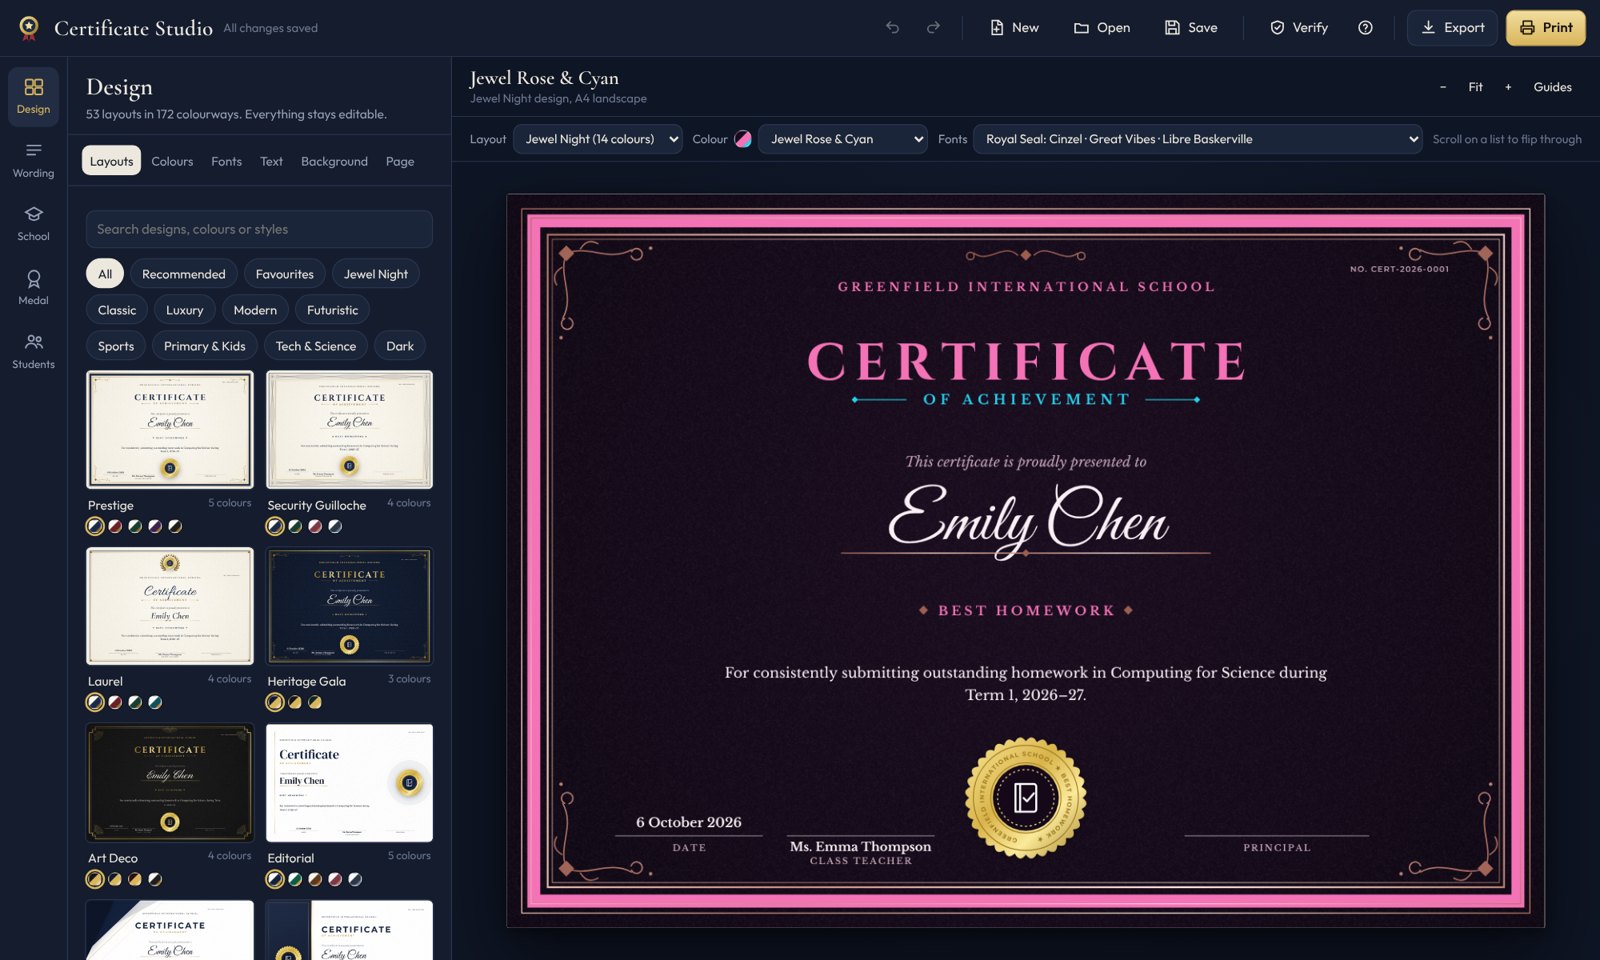This screenshot has width=1600, height=960.
Task: Pick the green swatch under Editorial
Action: point(295,879)
